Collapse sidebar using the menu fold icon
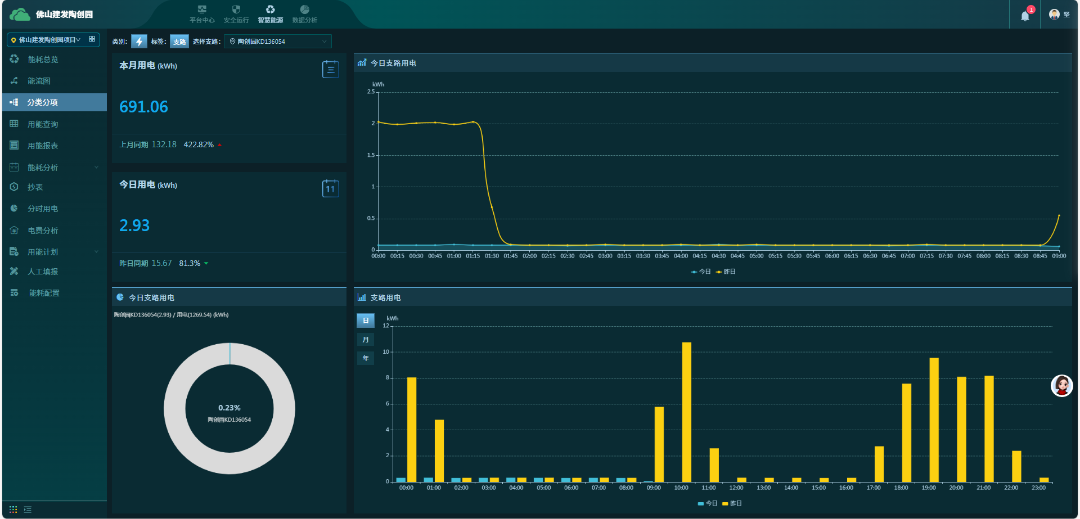 click(27, 510)
